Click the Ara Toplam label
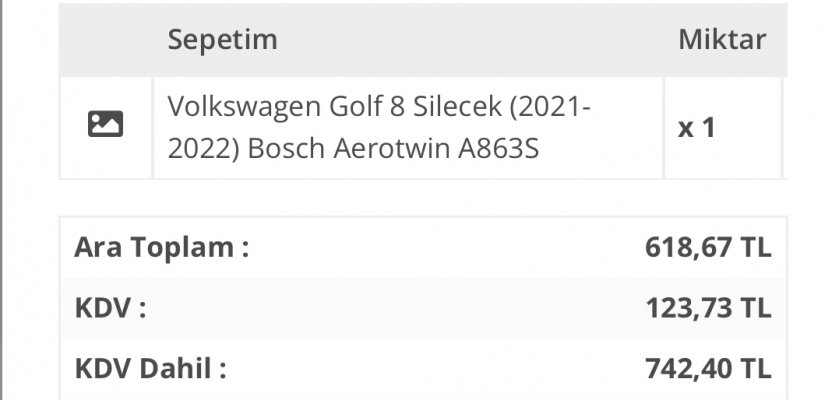The height and width of the screenshot is (400, 839). click(x=162, y=248)
